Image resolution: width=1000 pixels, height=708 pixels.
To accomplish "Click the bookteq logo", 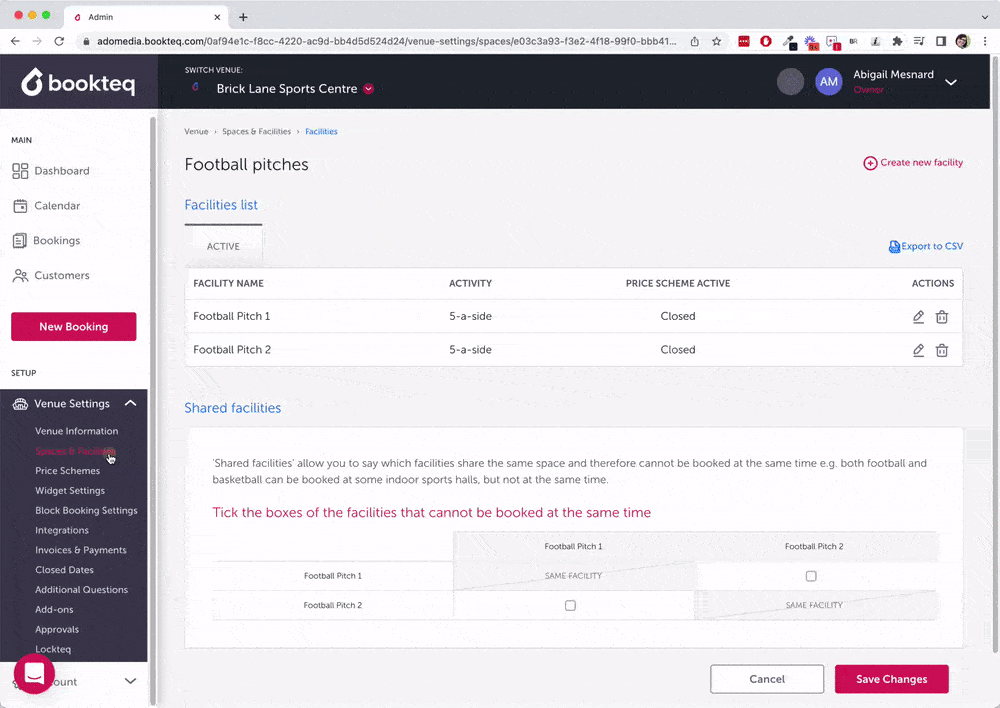I will [78, 83].
